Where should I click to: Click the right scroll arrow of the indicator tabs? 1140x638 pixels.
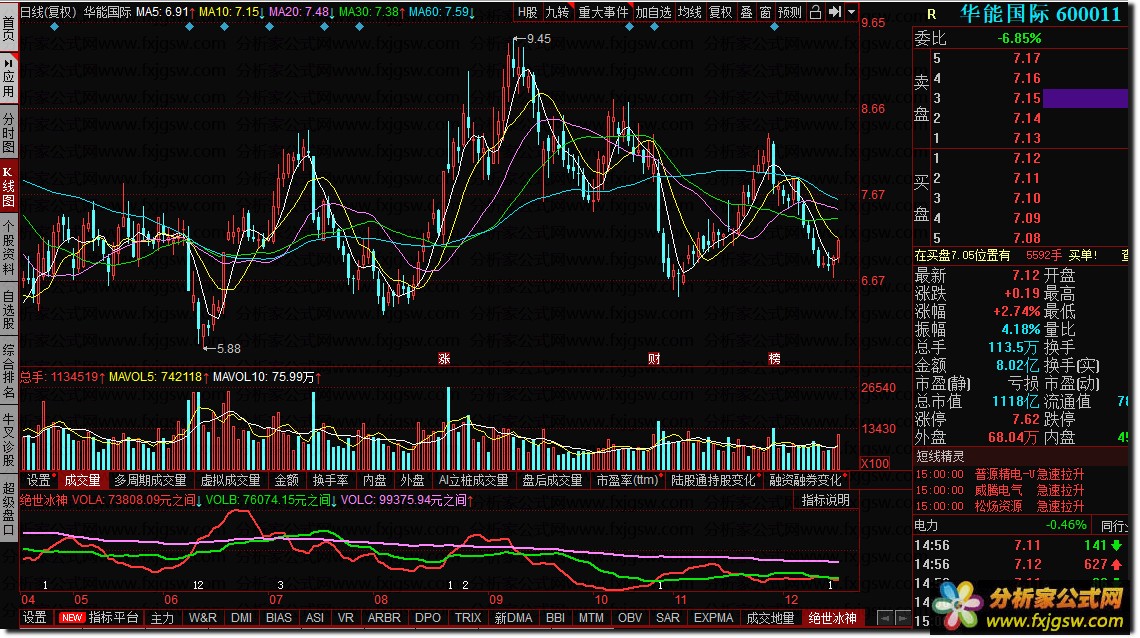click(902, 618)
